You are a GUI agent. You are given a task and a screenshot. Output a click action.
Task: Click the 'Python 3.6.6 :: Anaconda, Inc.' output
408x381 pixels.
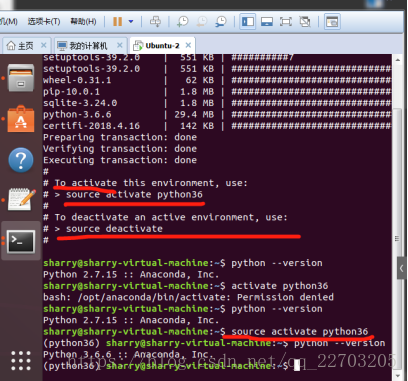pos(127,354)
